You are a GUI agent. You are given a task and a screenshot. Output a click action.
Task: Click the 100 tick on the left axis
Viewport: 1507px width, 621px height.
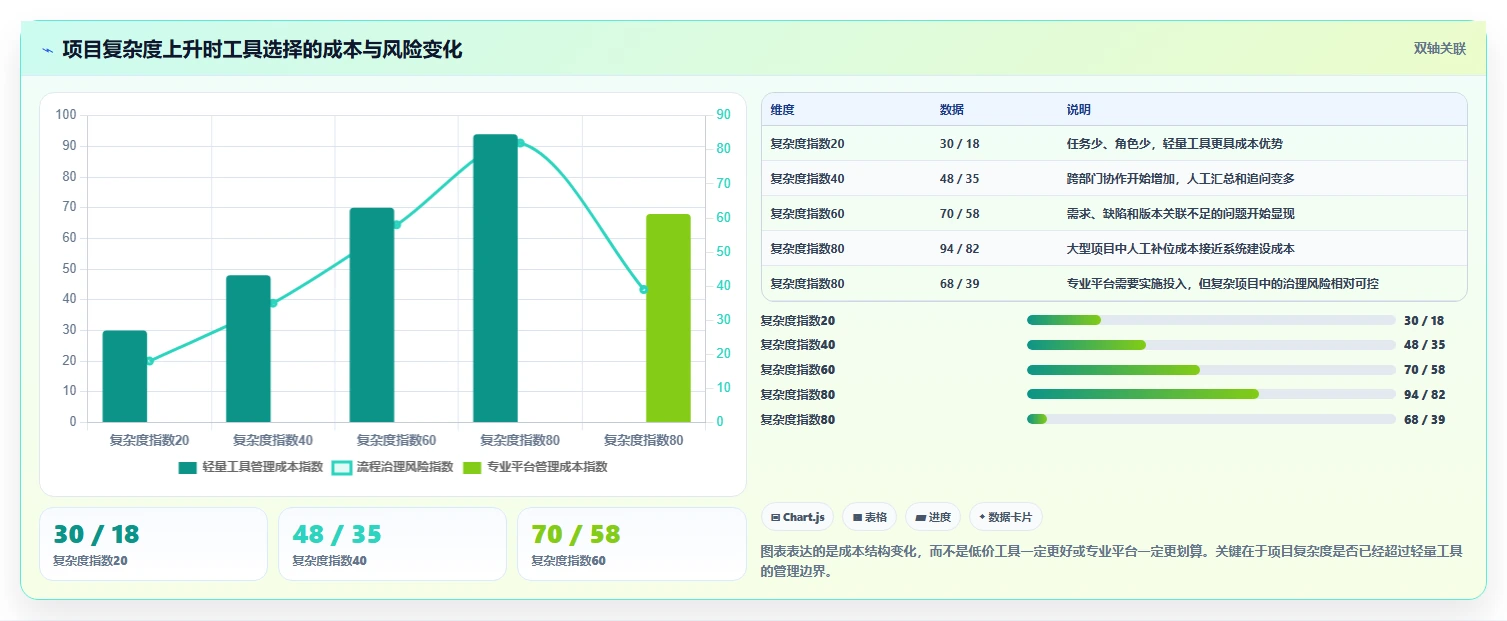[x=66, y=115]
